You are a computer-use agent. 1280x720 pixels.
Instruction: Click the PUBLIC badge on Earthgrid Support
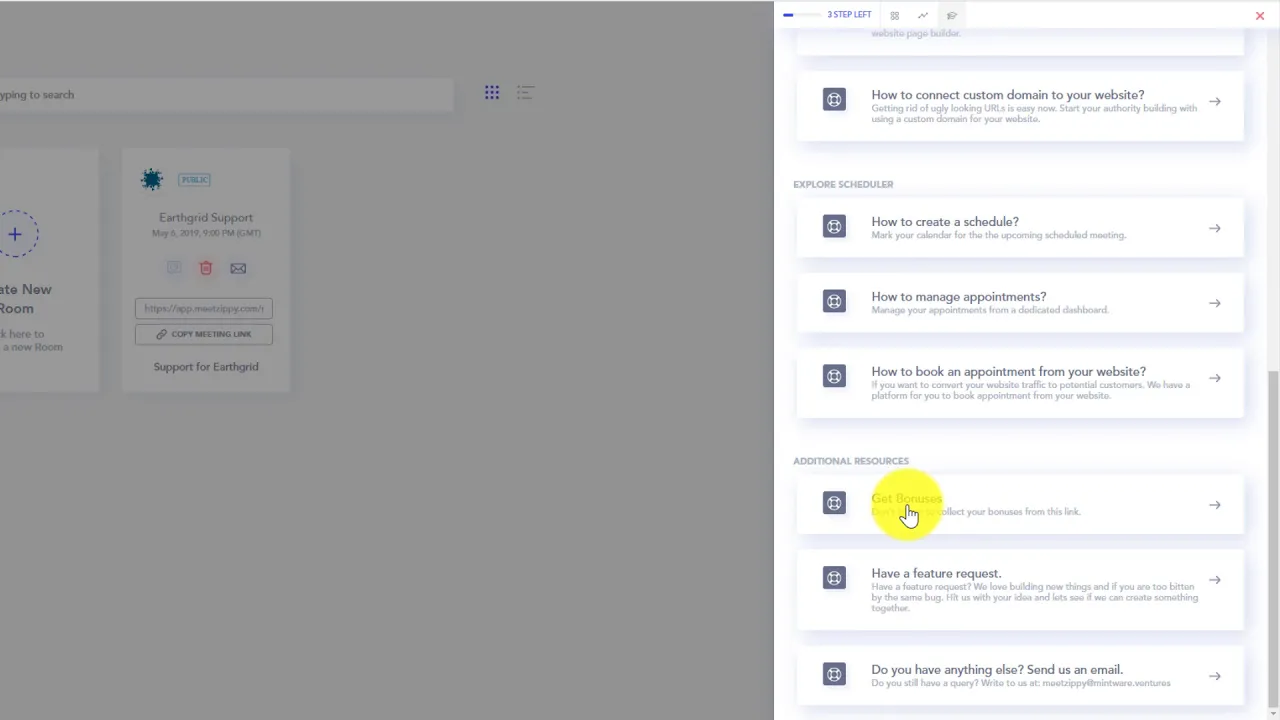pyautogui.click(x=194, y=180)
